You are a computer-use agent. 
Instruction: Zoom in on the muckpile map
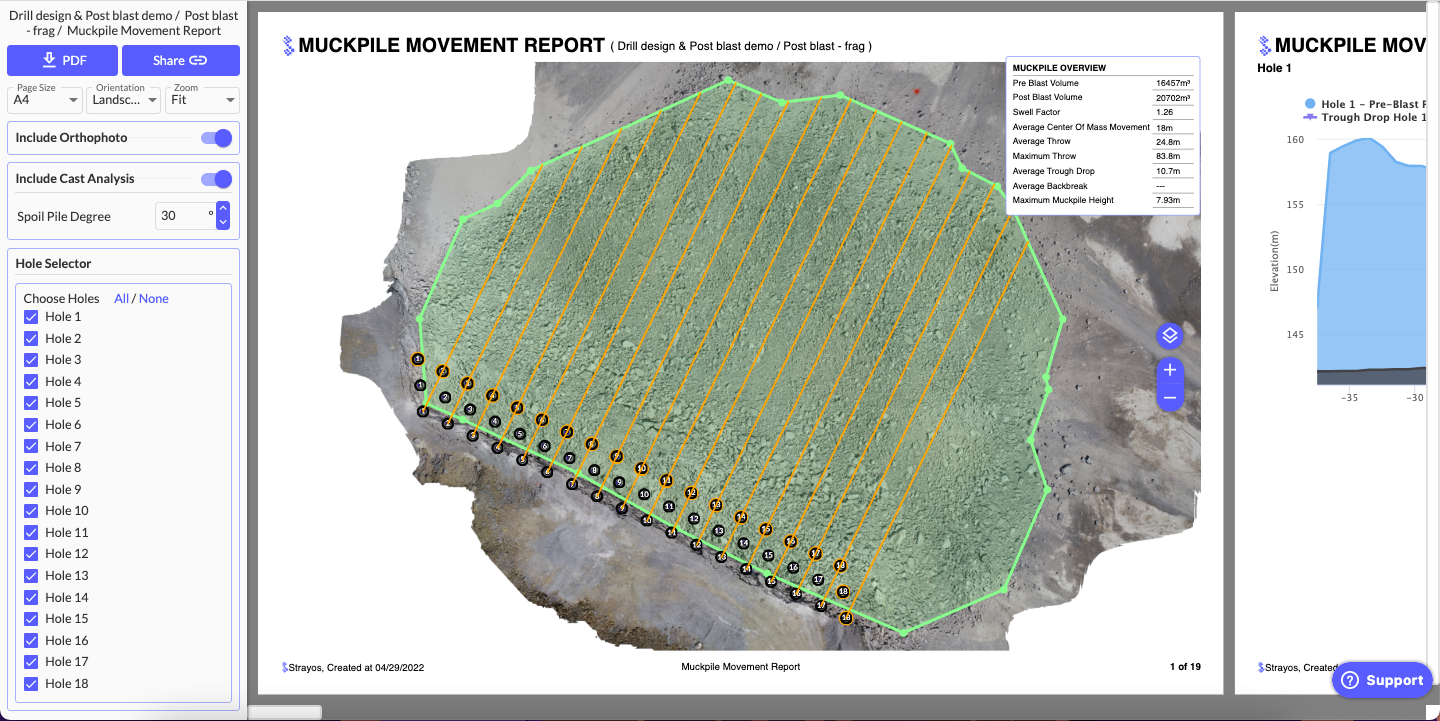pyautogui.click(x=1170, y=371)
